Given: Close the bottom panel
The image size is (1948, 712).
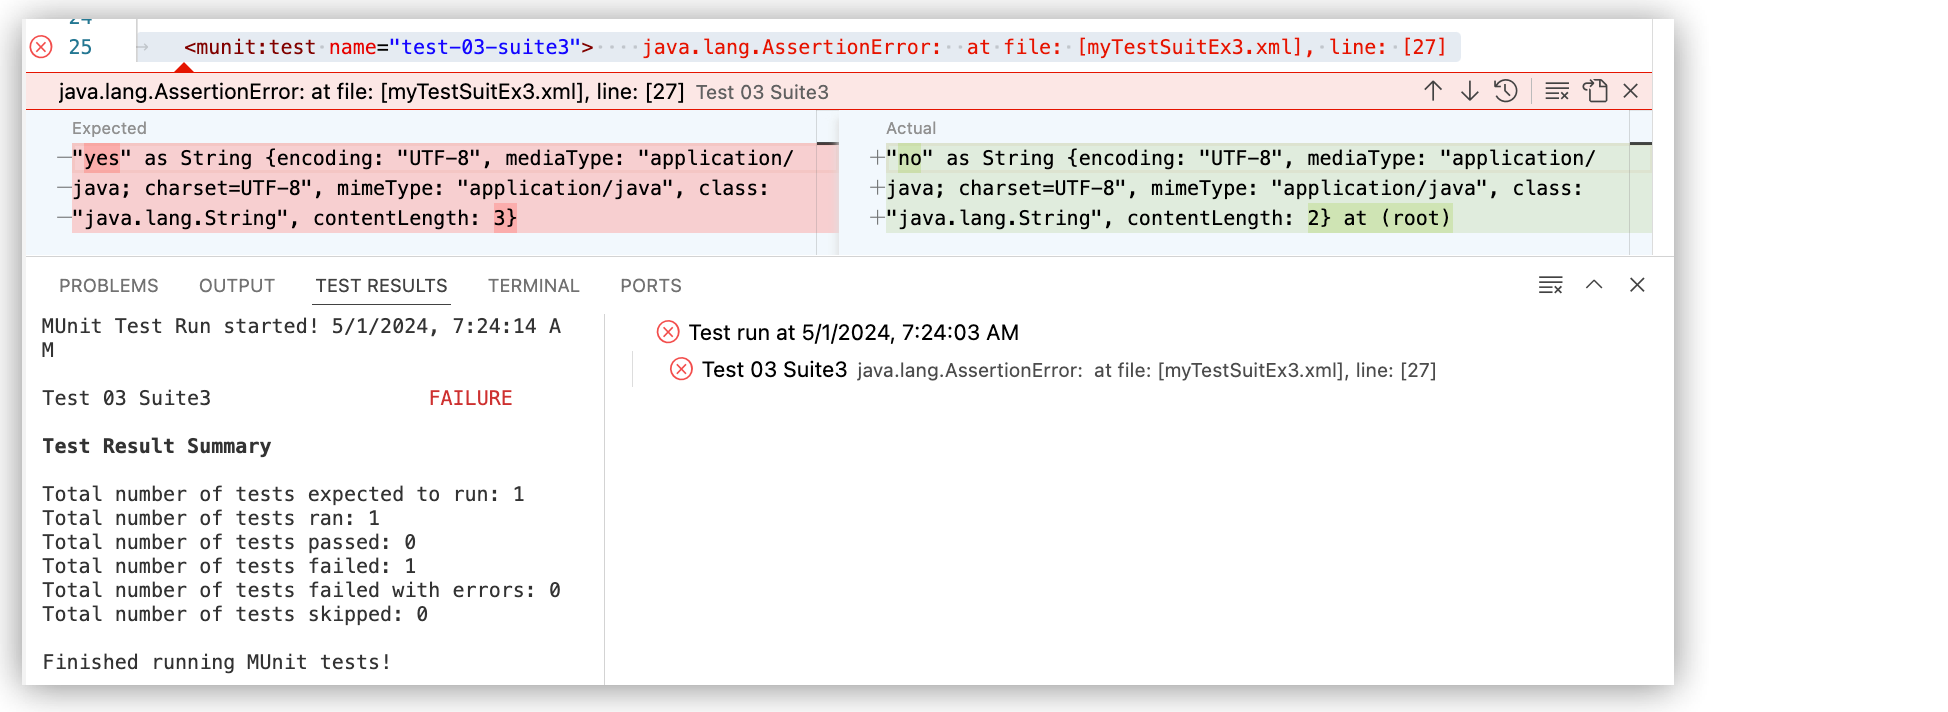Looking at the screenshot, I should [1637, 285].
